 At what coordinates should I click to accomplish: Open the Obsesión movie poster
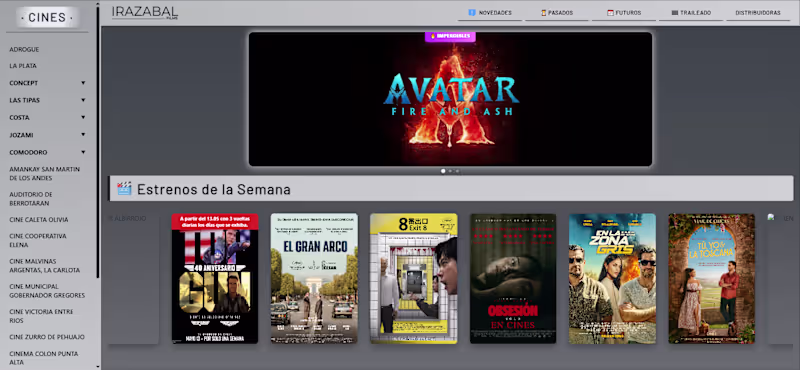point(513,278)
